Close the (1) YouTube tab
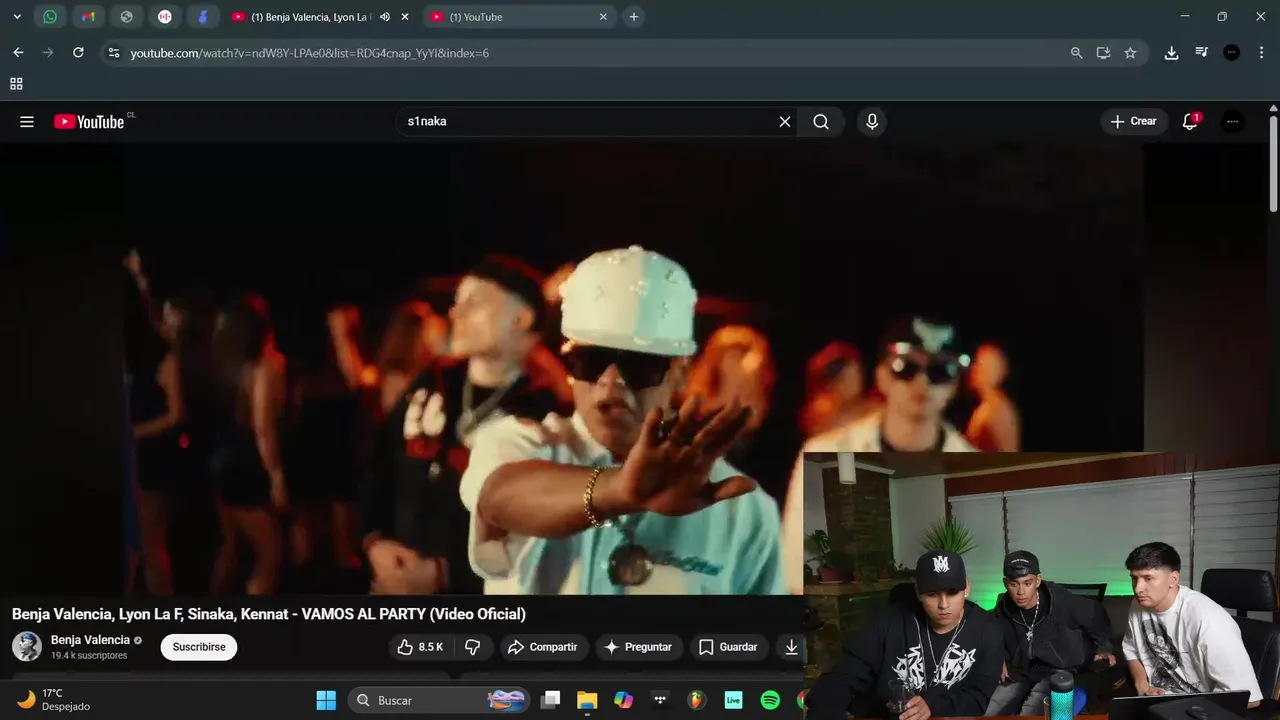The image size is (1280, 720). pos(603,17)
